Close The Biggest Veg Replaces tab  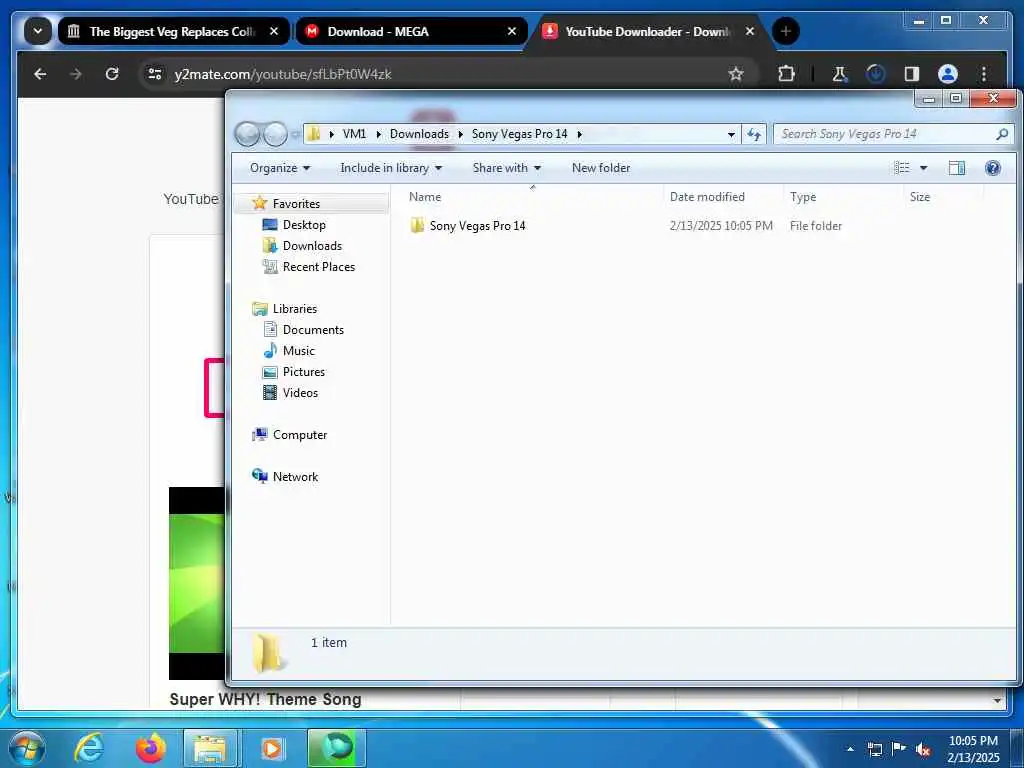coord(274,31)
